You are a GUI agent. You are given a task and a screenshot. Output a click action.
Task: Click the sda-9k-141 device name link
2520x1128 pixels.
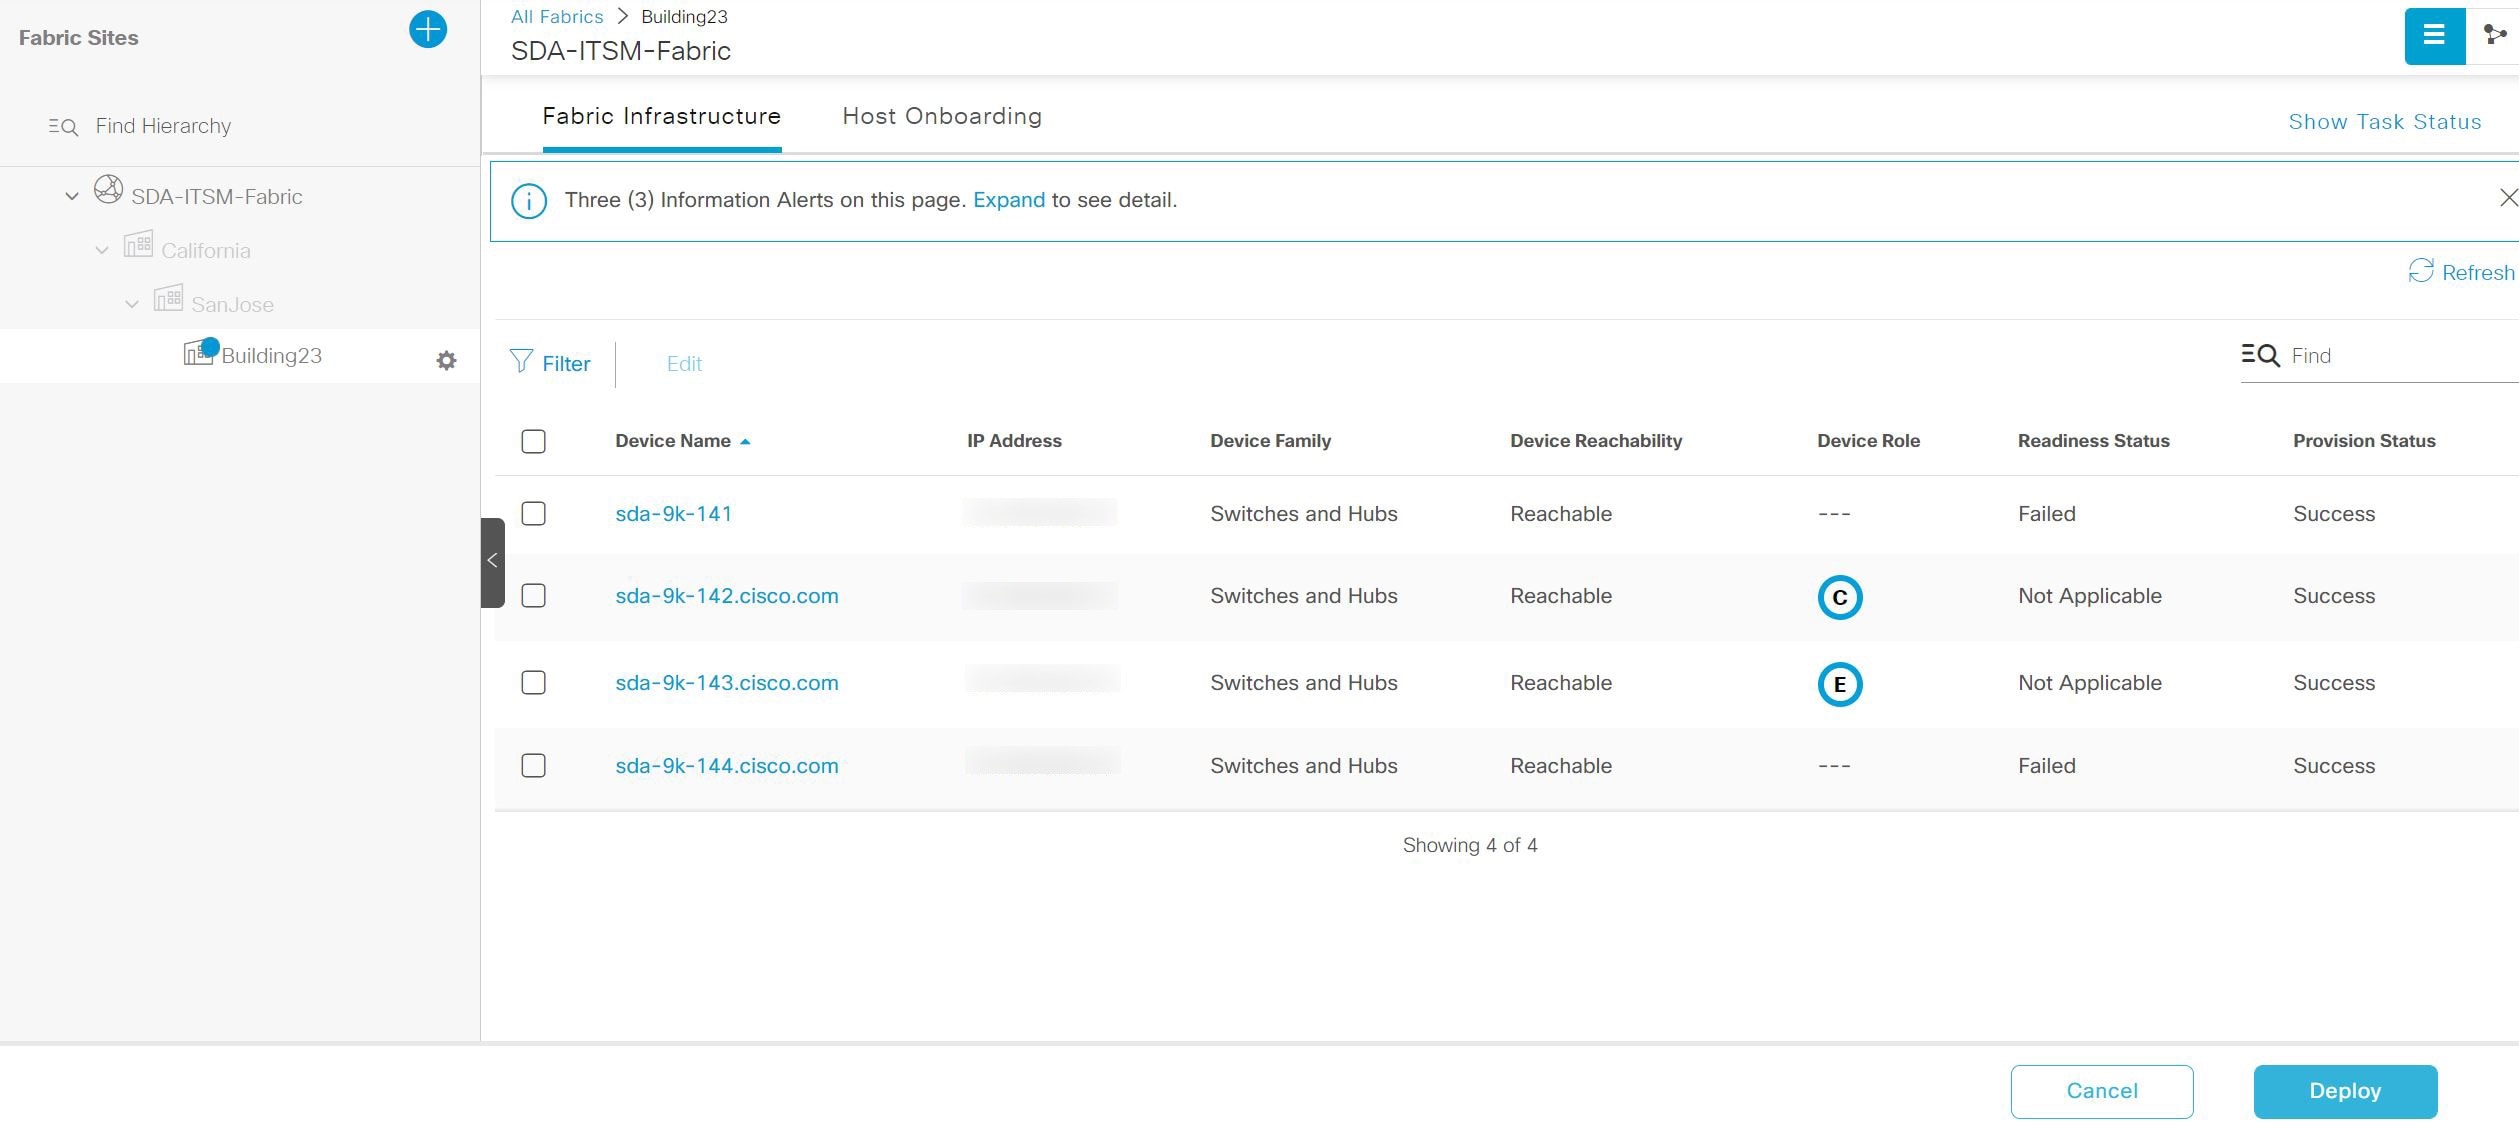673,513
